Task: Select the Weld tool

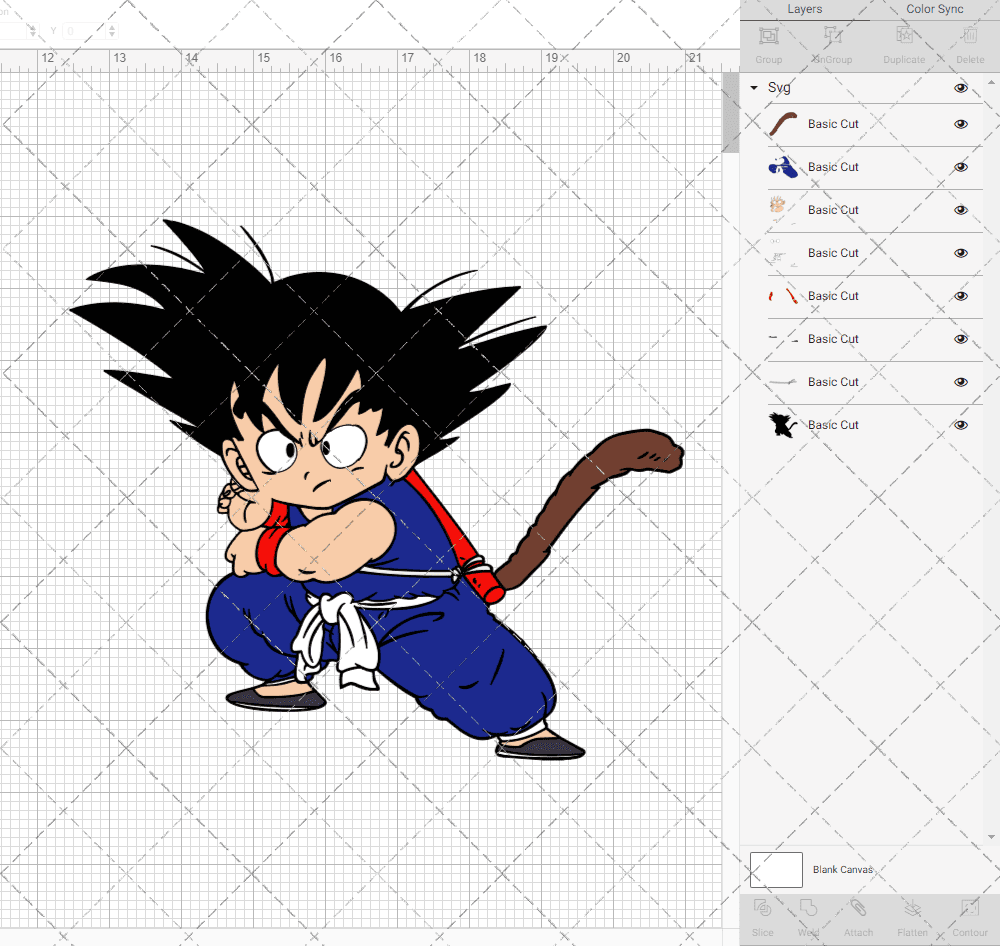Action: pos(808,908)
